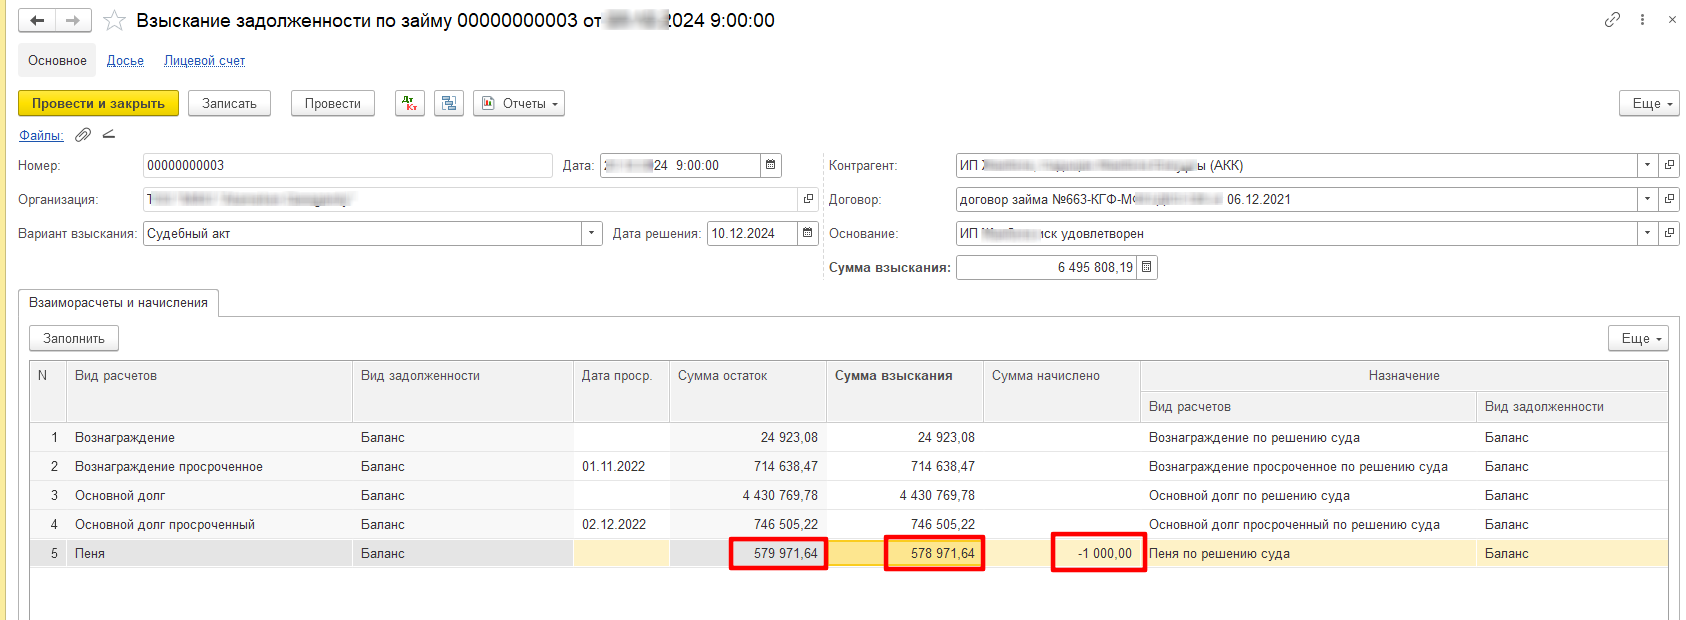Open Контрагент record with open icon
Screen dimensions: 1686x620
coord(1669,165)
